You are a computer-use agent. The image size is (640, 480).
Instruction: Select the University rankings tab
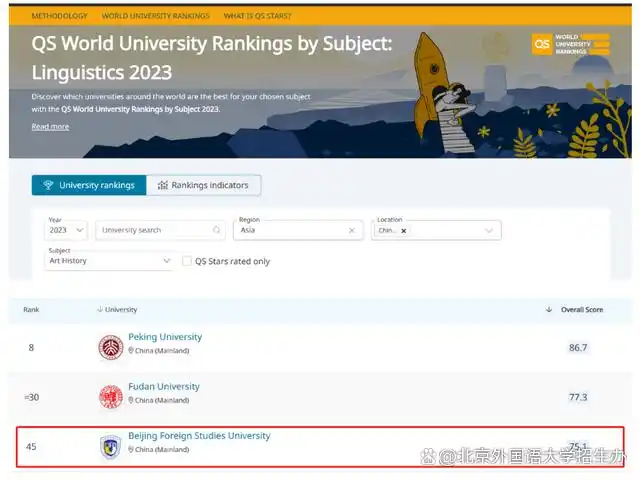click(x=89, y=185)
